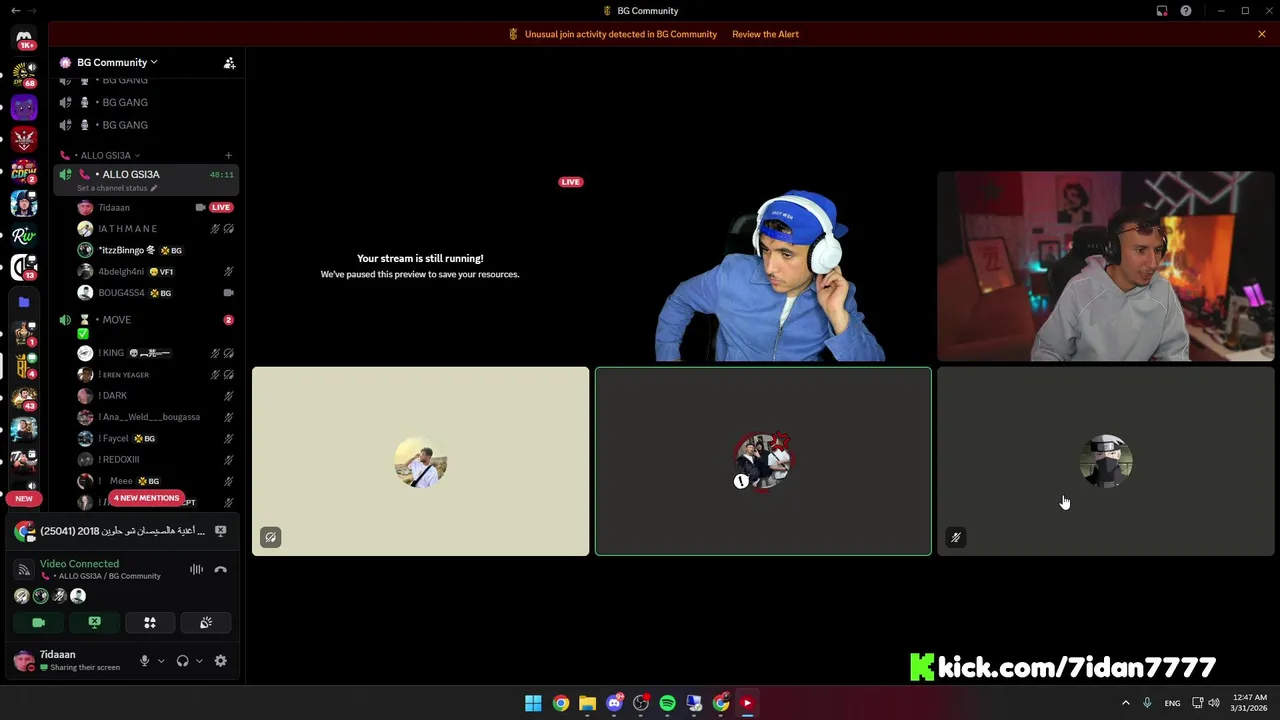Open the purple cat-face server icon

24,107
